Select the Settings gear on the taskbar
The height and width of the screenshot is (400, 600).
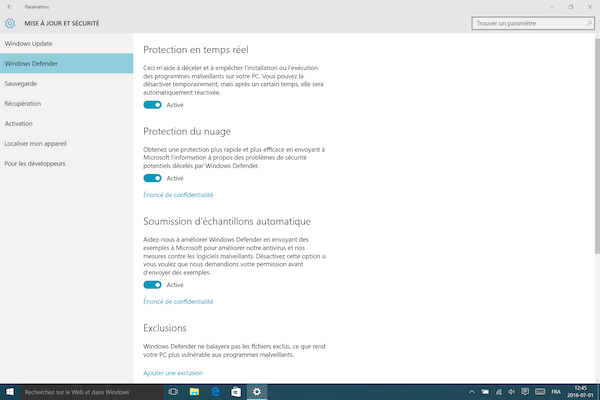(x=257, y=392)
